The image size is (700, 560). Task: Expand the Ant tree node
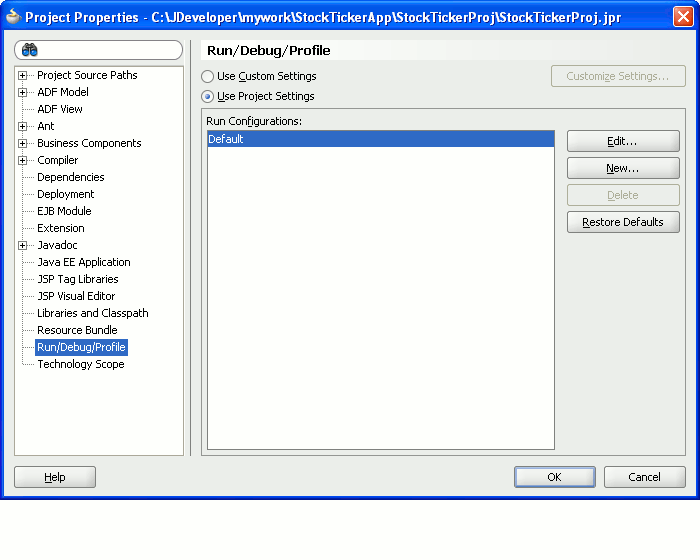coord(23,127)
